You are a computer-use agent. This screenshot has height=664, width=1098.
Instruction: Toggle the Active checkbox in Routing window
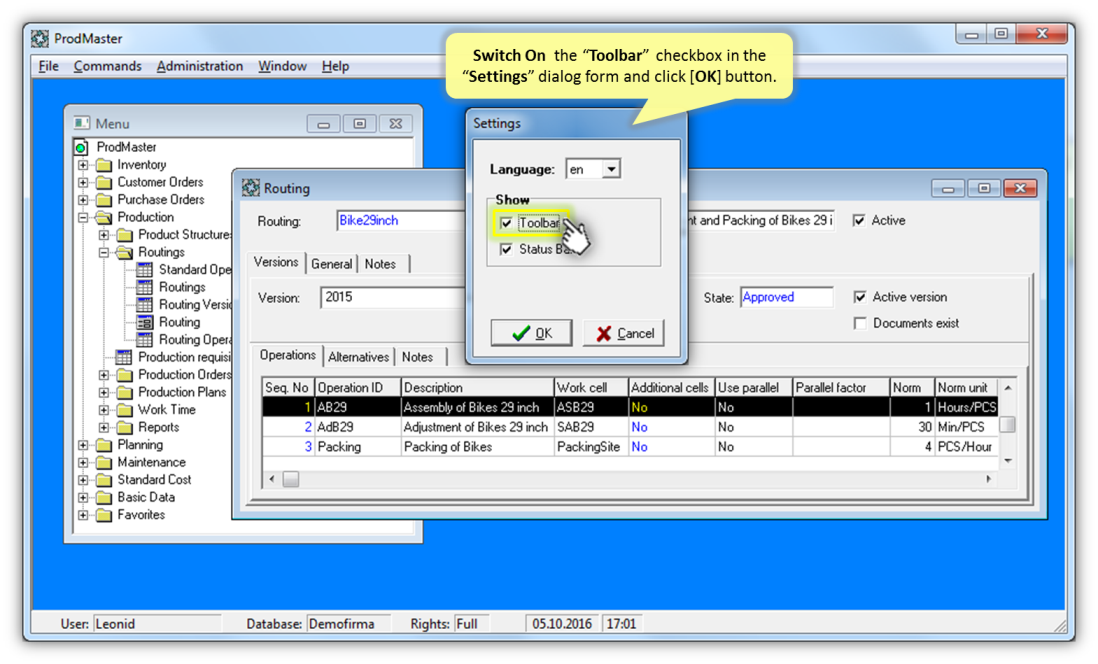tap(859, 221)
